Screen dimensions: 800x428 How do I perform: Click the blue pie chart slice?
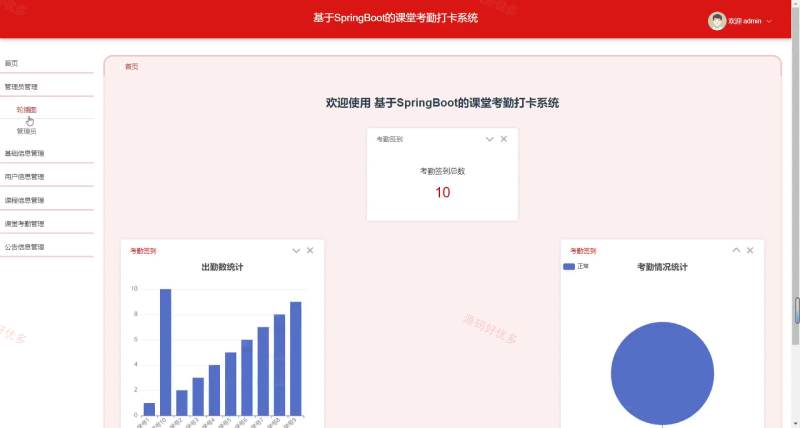click(662, 373)
